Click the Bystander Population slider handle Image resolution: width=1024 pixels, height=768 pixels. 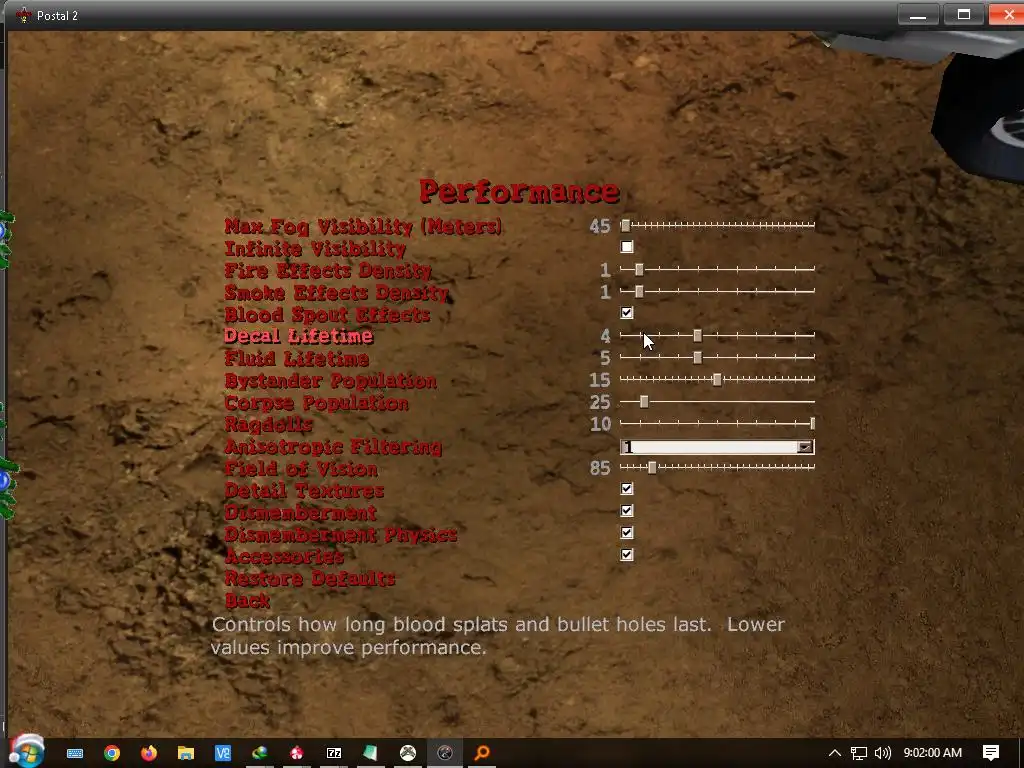717,379
